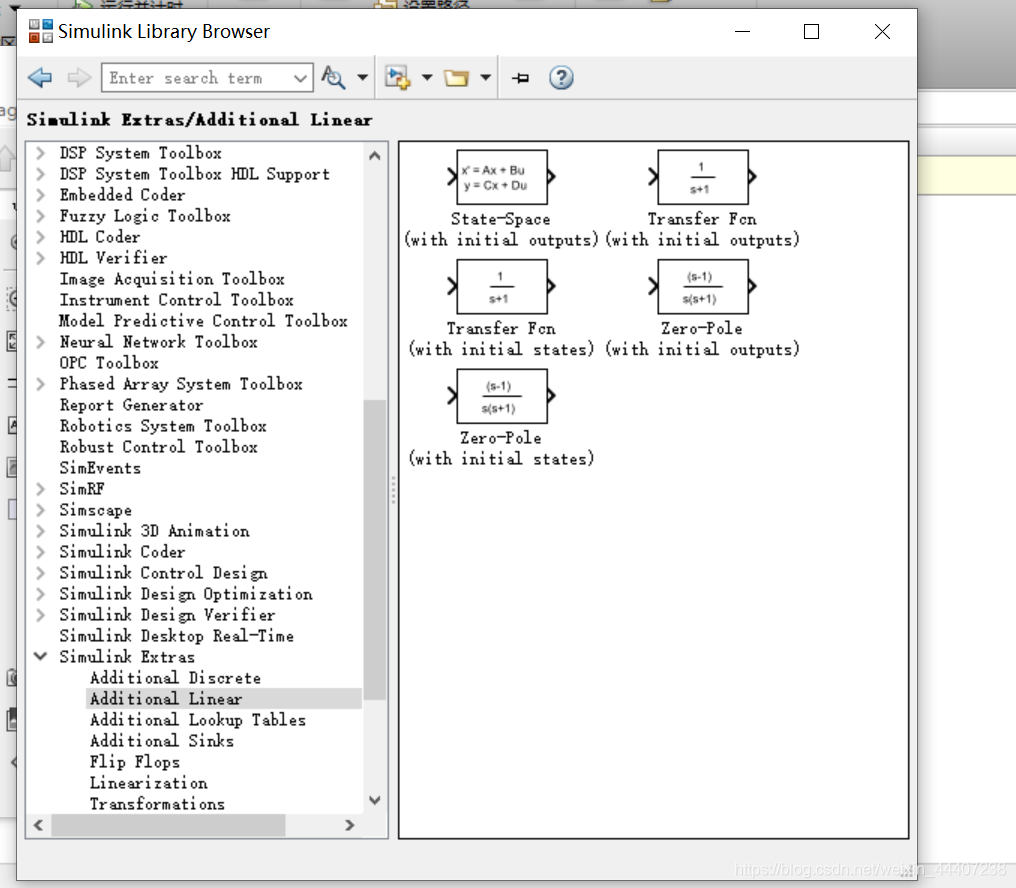Viewport: 1016px width, 888px height.
Task: Click the add to model icon
Action: 397,78
